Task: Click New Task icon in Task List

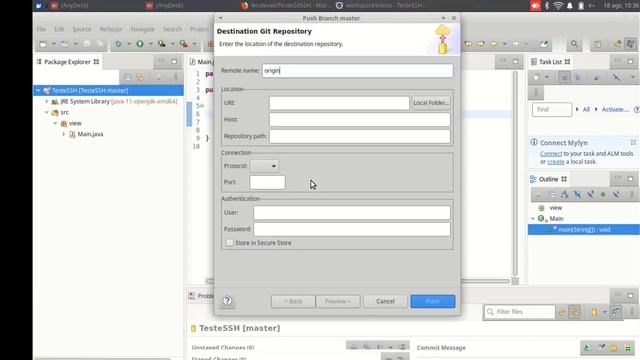Action: point(537,77)
